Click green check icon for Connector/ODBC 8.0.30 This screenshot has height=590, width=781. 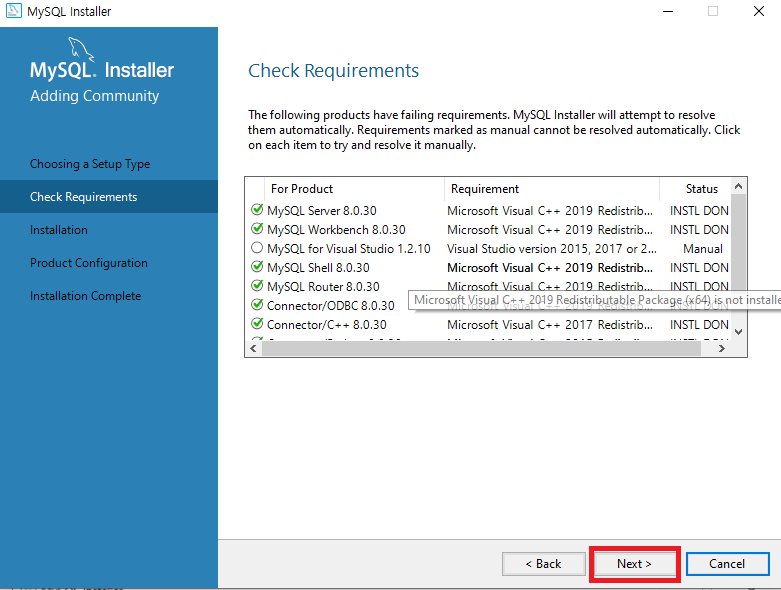tap(257, 305)
